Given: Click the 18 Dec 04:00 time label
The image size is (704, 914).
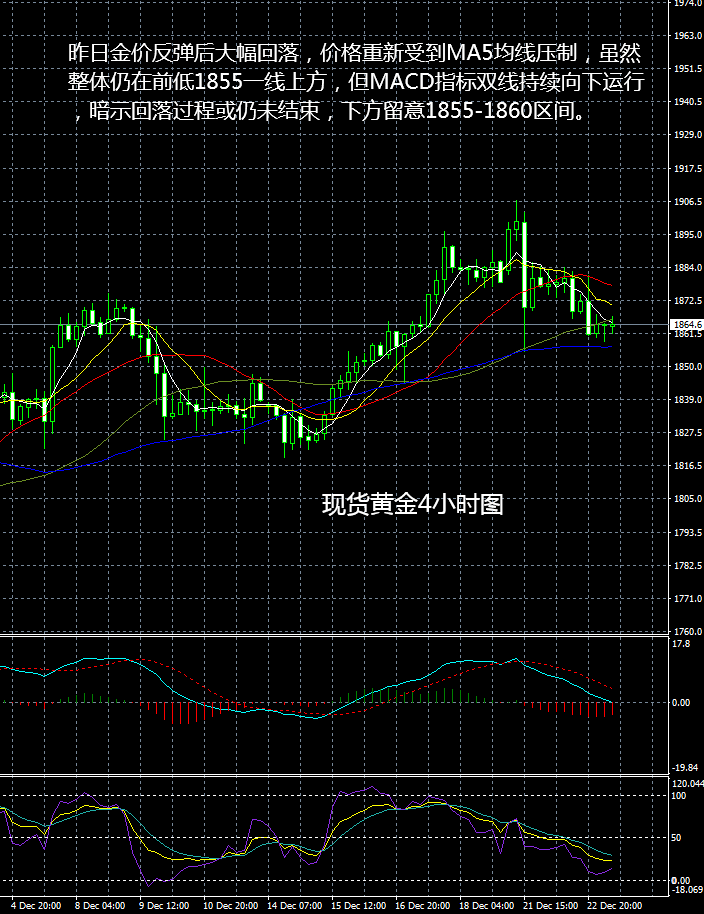Looking at the screenshot, I should 487,905.
